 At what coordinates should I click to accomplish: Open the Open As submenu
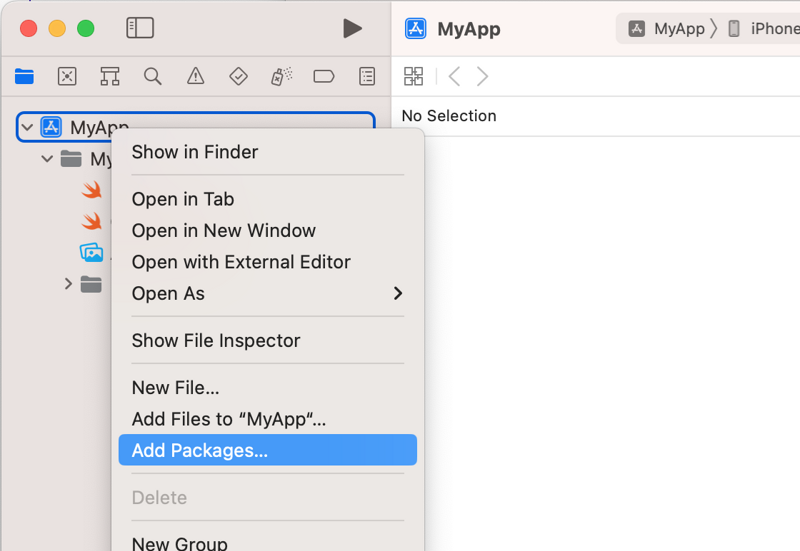click(x=268, y=293)
